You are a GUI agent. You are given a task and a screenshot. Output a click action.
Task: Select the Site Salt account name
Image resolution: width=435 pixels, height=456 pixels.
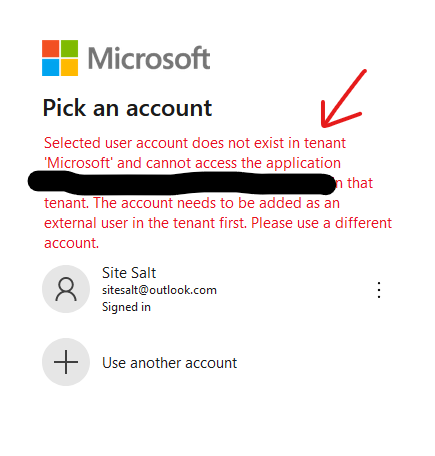(129, 273)
